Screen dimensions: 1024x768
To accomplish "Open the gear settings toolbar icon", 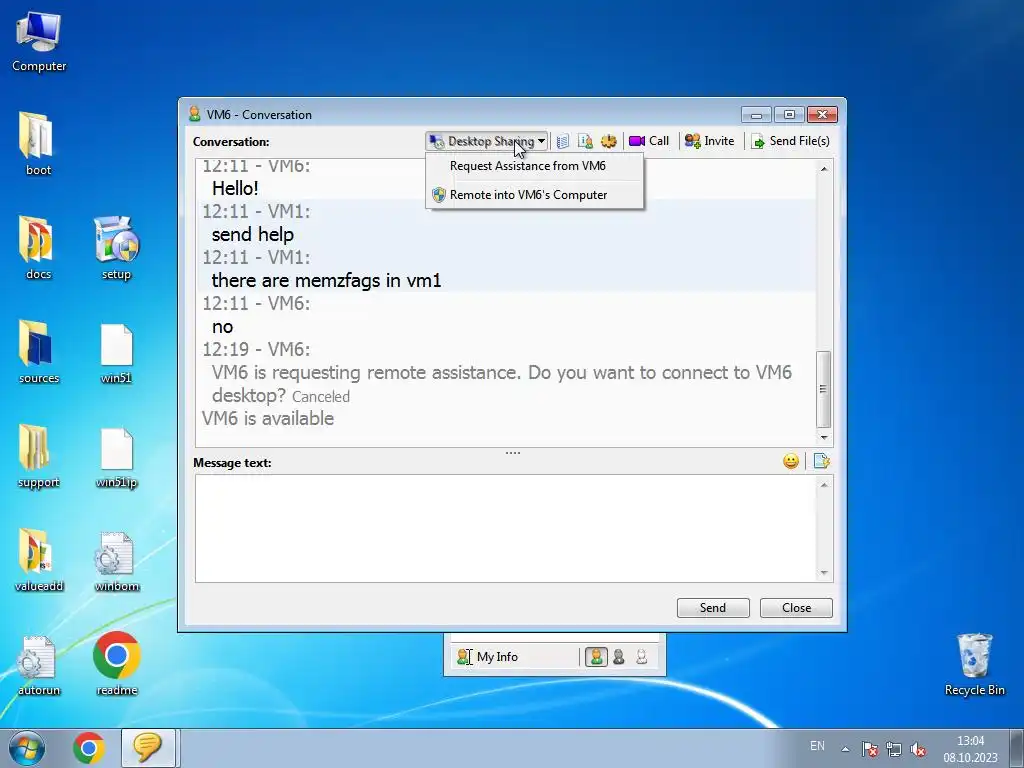I will point(609,141).
